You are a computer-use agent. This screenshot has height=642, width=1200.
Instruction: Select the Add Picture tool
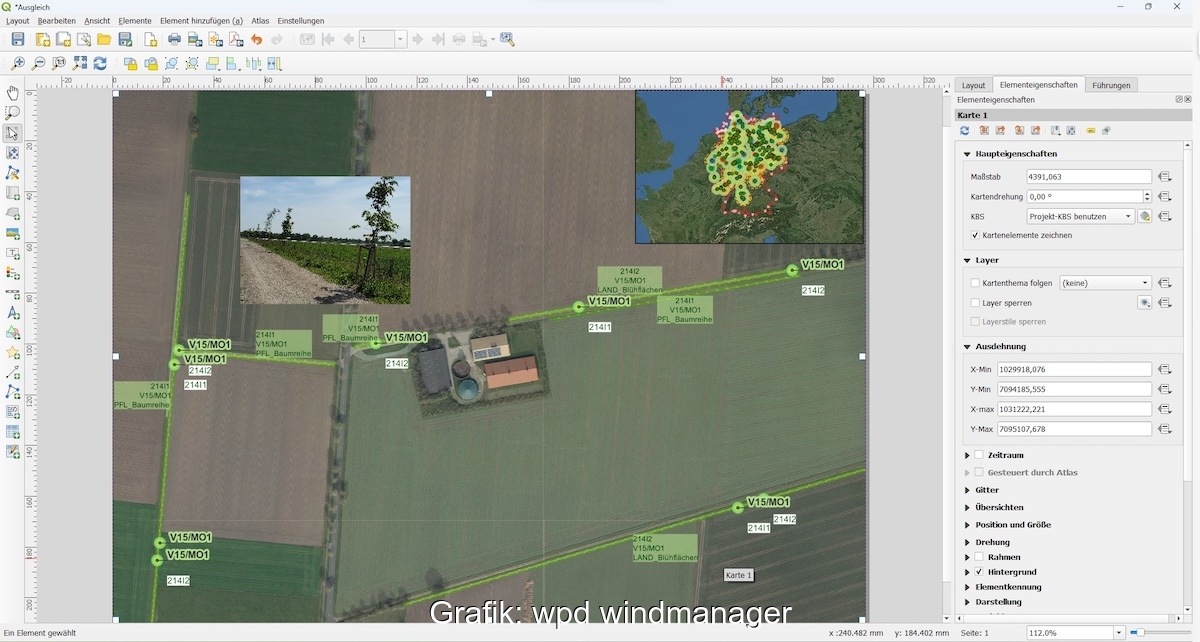tap(13, 233)
